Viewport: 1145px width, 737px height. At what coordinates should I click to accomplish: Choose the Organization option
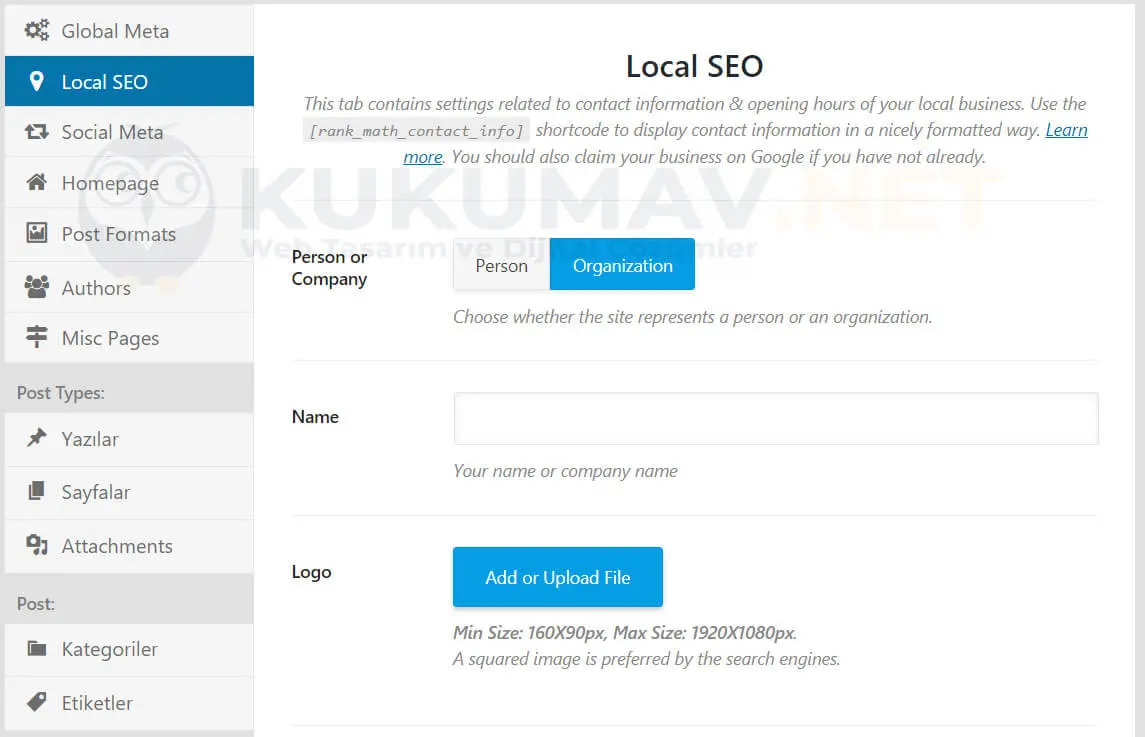(622, 265)
